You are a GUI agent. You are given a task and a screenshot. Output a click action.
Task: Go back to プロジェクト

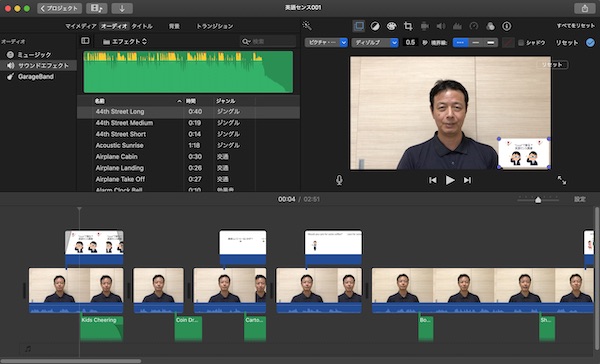coord(59,8)
